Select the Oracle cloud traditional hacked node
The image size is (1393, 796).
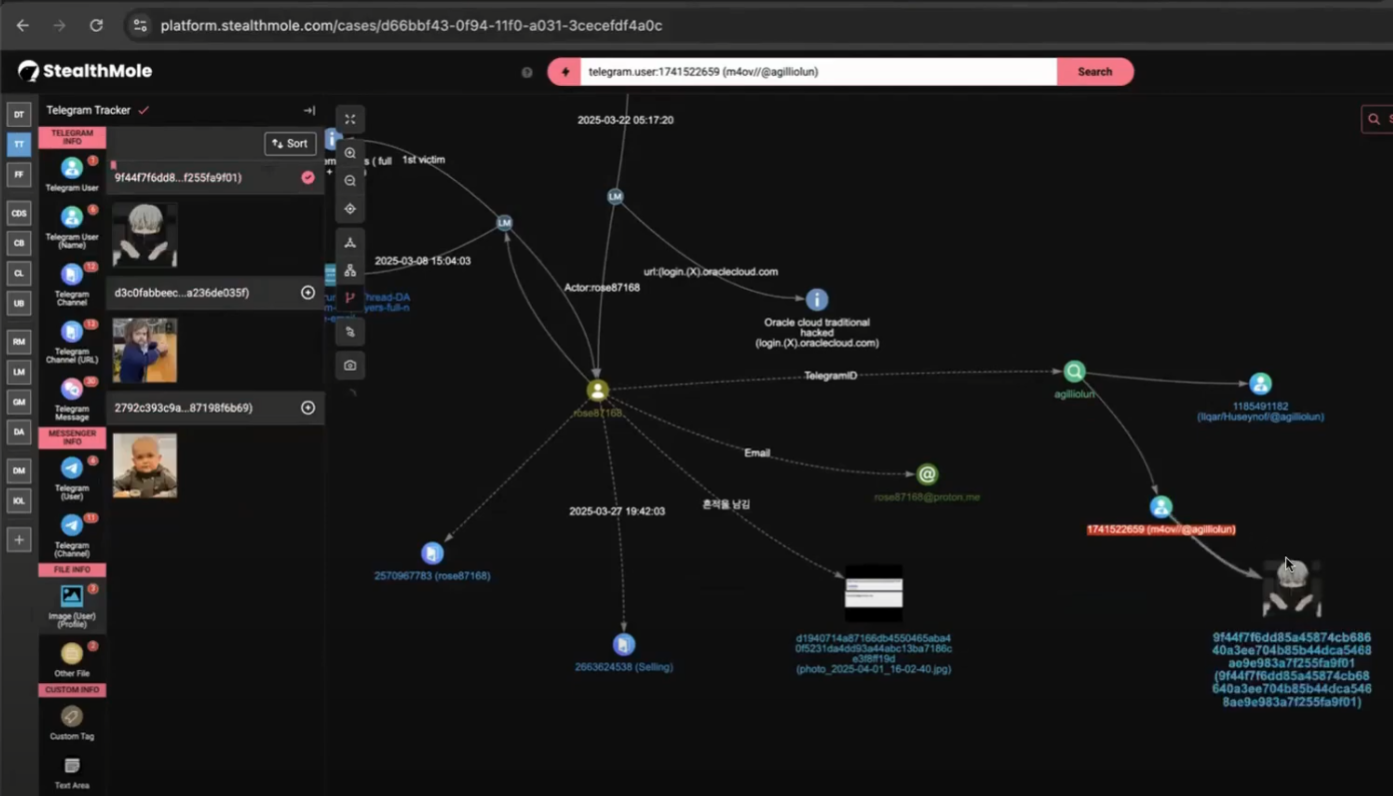click(x=817, y=300)
